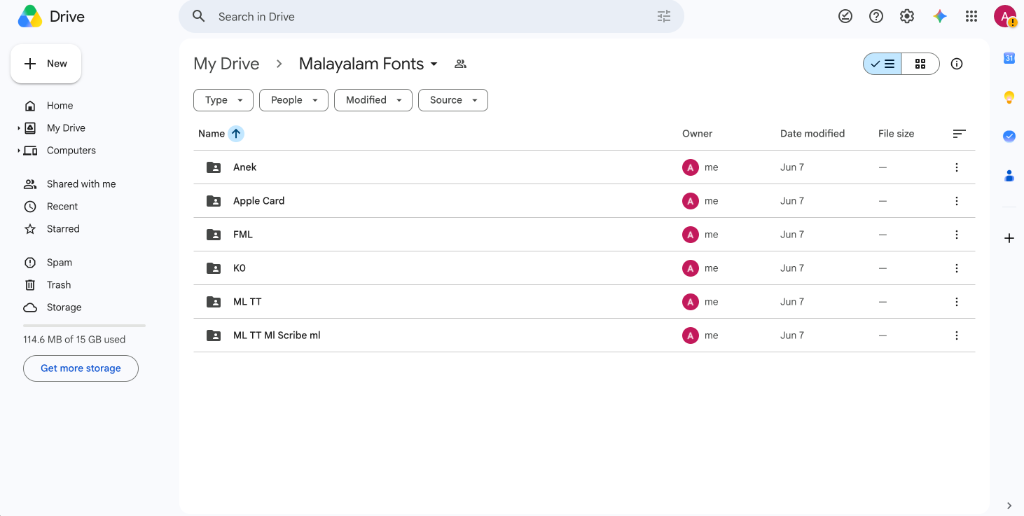Screen dimensions: 1024x516
Task: Click the search magnifier icon
Action: pos(199,16)
